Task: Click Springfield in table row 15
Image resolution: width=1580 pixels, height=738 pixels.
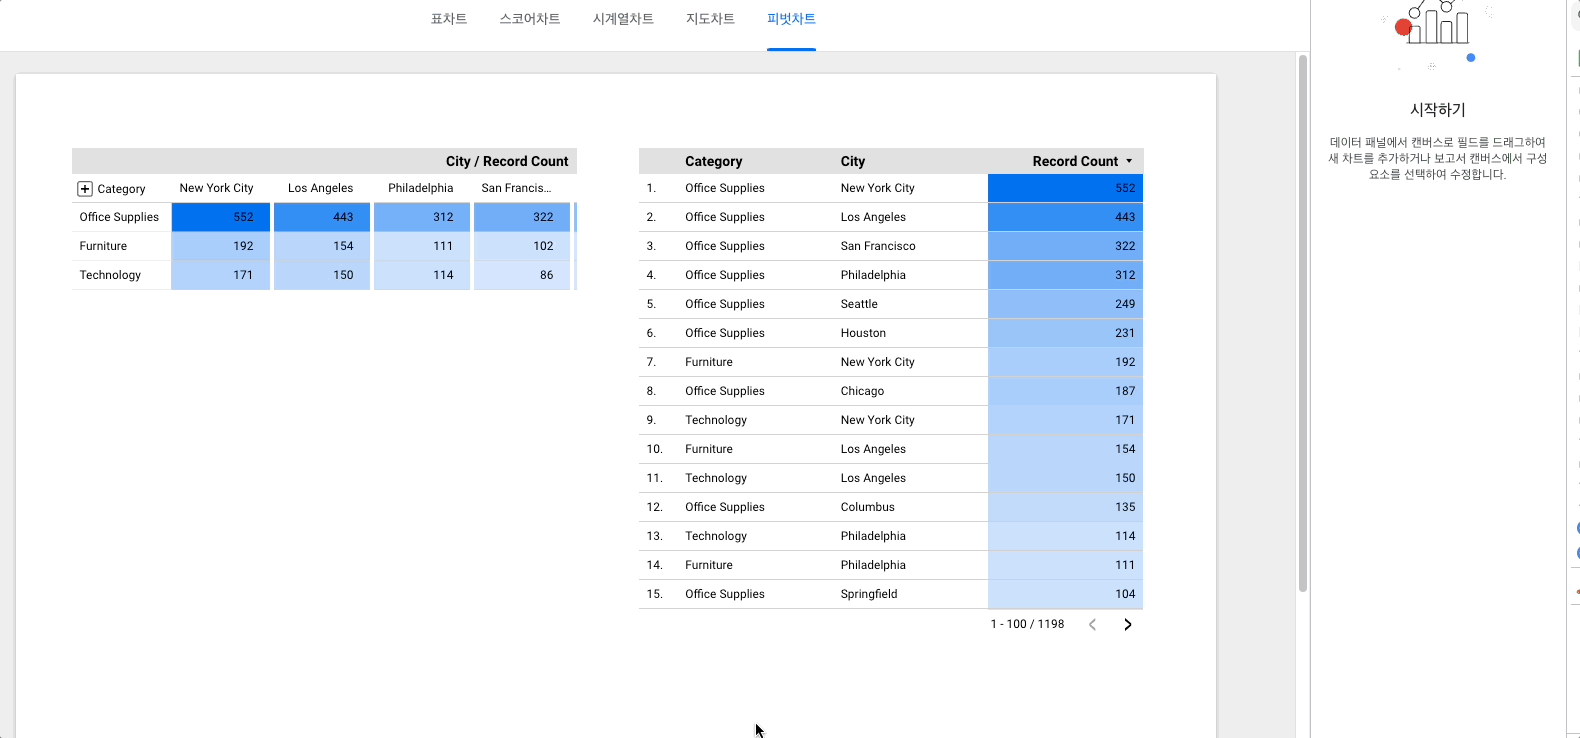Action: tap(869, 594)
